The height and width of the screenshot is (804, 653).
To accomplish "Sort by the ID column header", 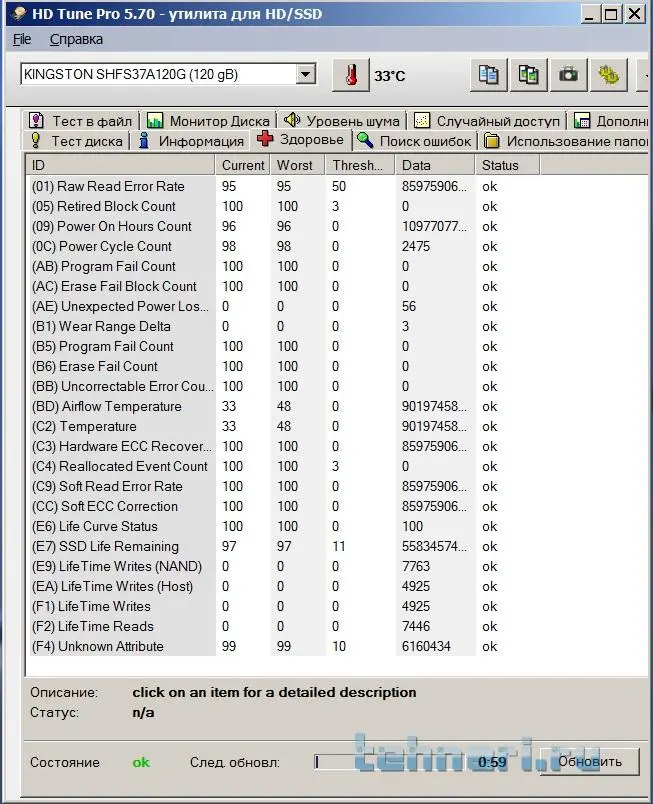I will coord(120,165).
